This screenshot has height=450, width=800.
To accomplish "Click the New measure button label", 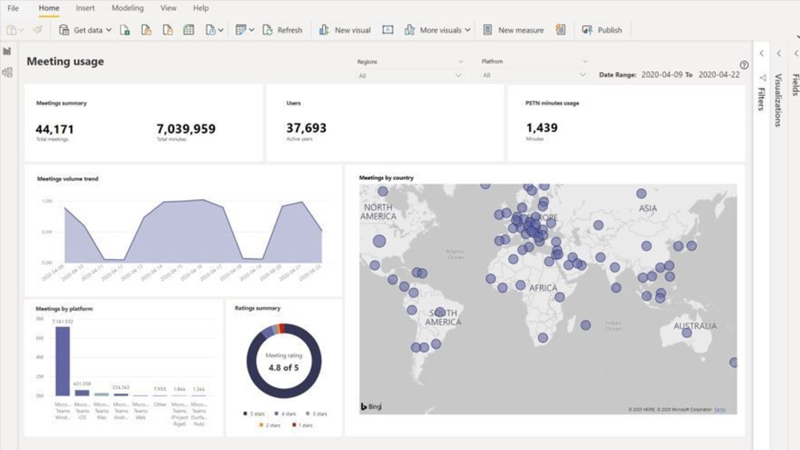I will pos(521,30).
